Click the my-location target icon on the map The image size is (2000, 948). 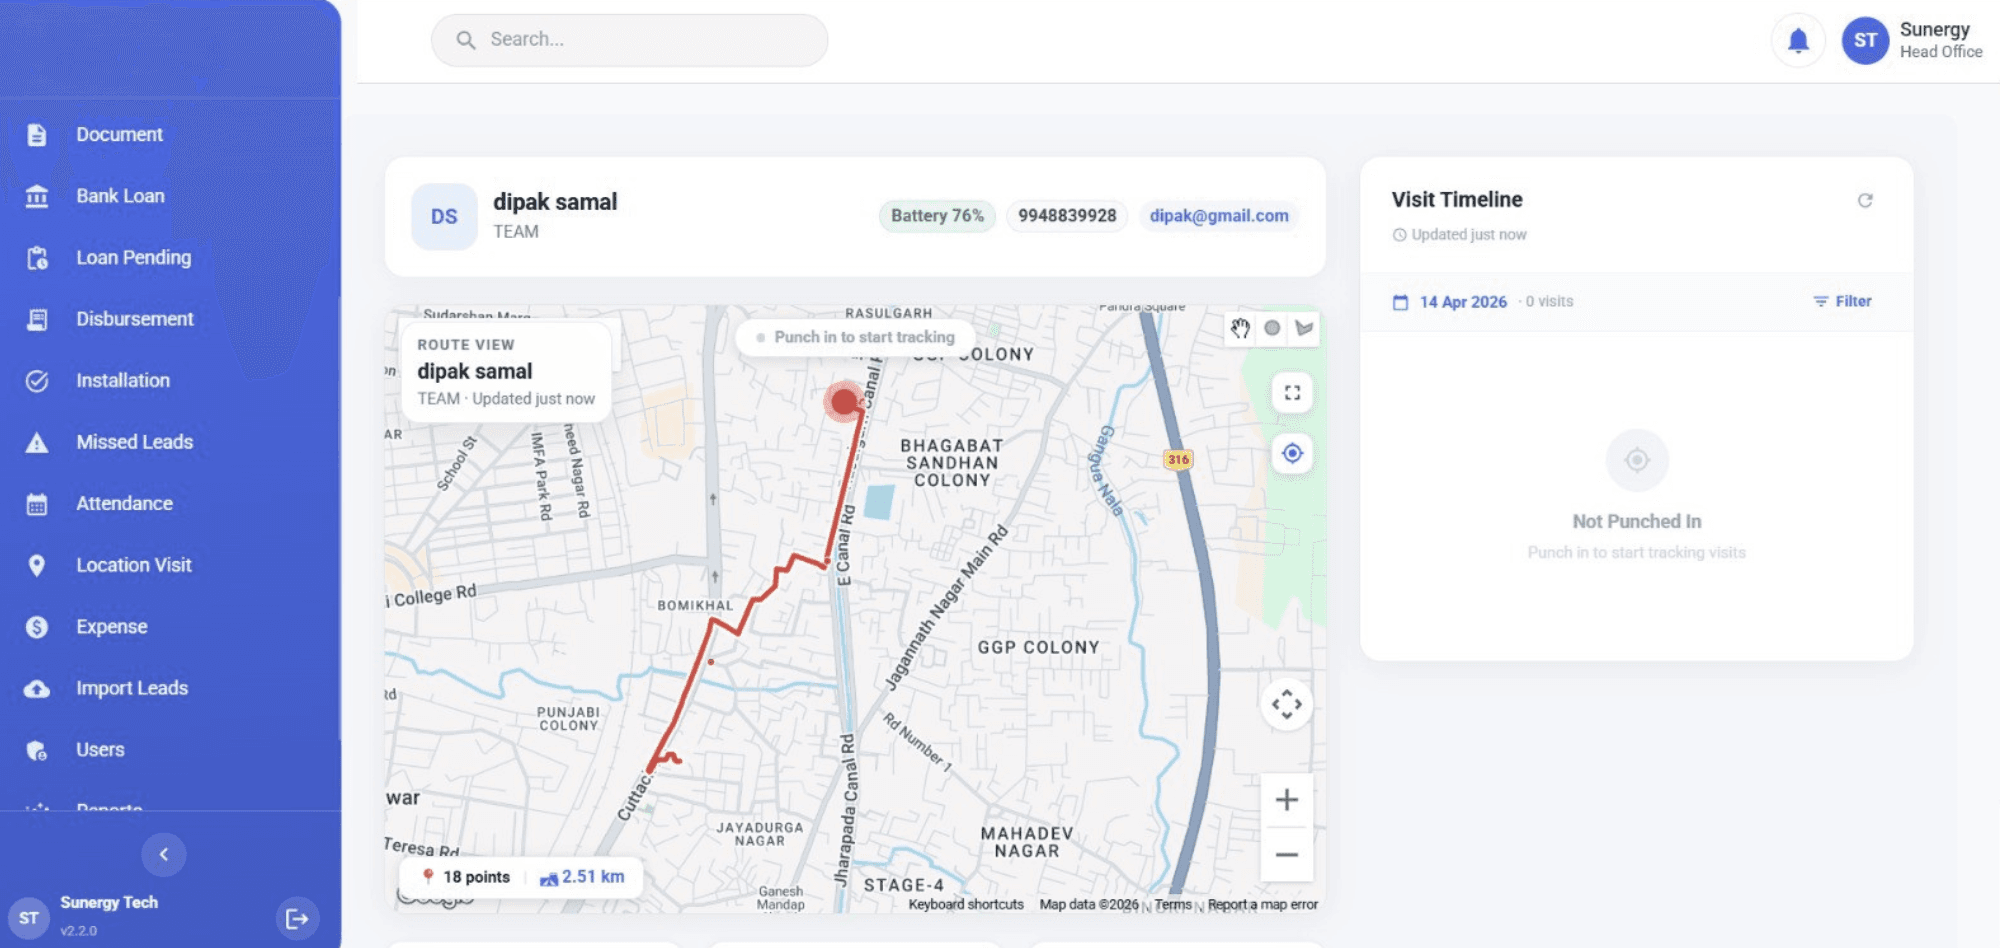(1293, 453)
